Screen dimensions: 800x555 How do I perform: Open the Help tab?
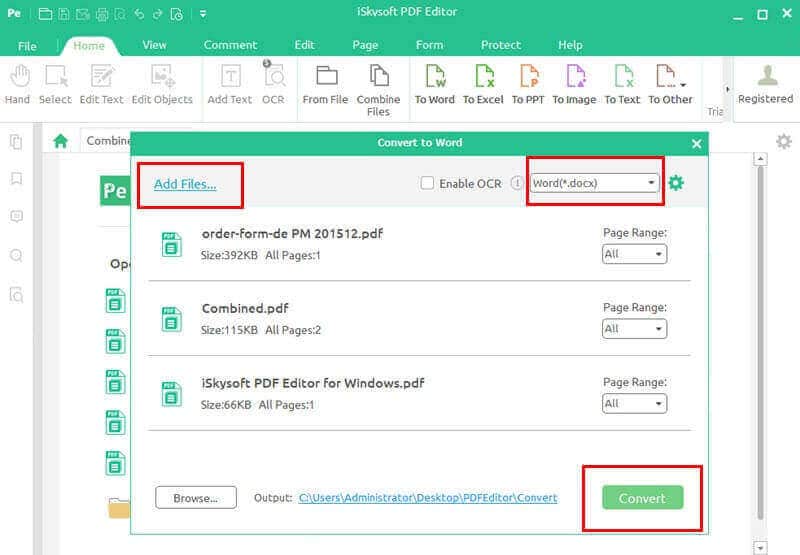click(x=570, y=45)
